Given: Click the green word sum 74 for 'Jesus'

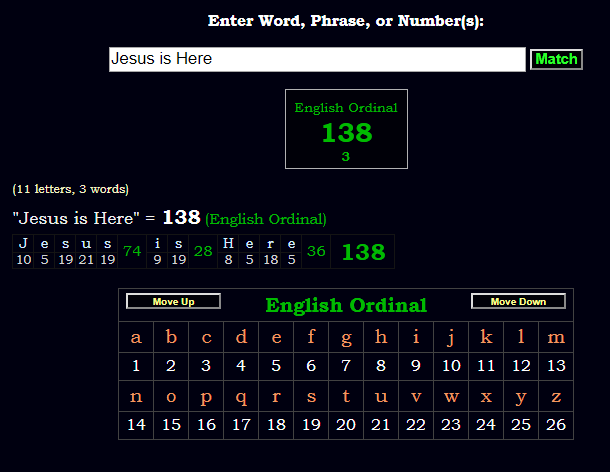Looking at the screenshot, I should click(132, 252).
